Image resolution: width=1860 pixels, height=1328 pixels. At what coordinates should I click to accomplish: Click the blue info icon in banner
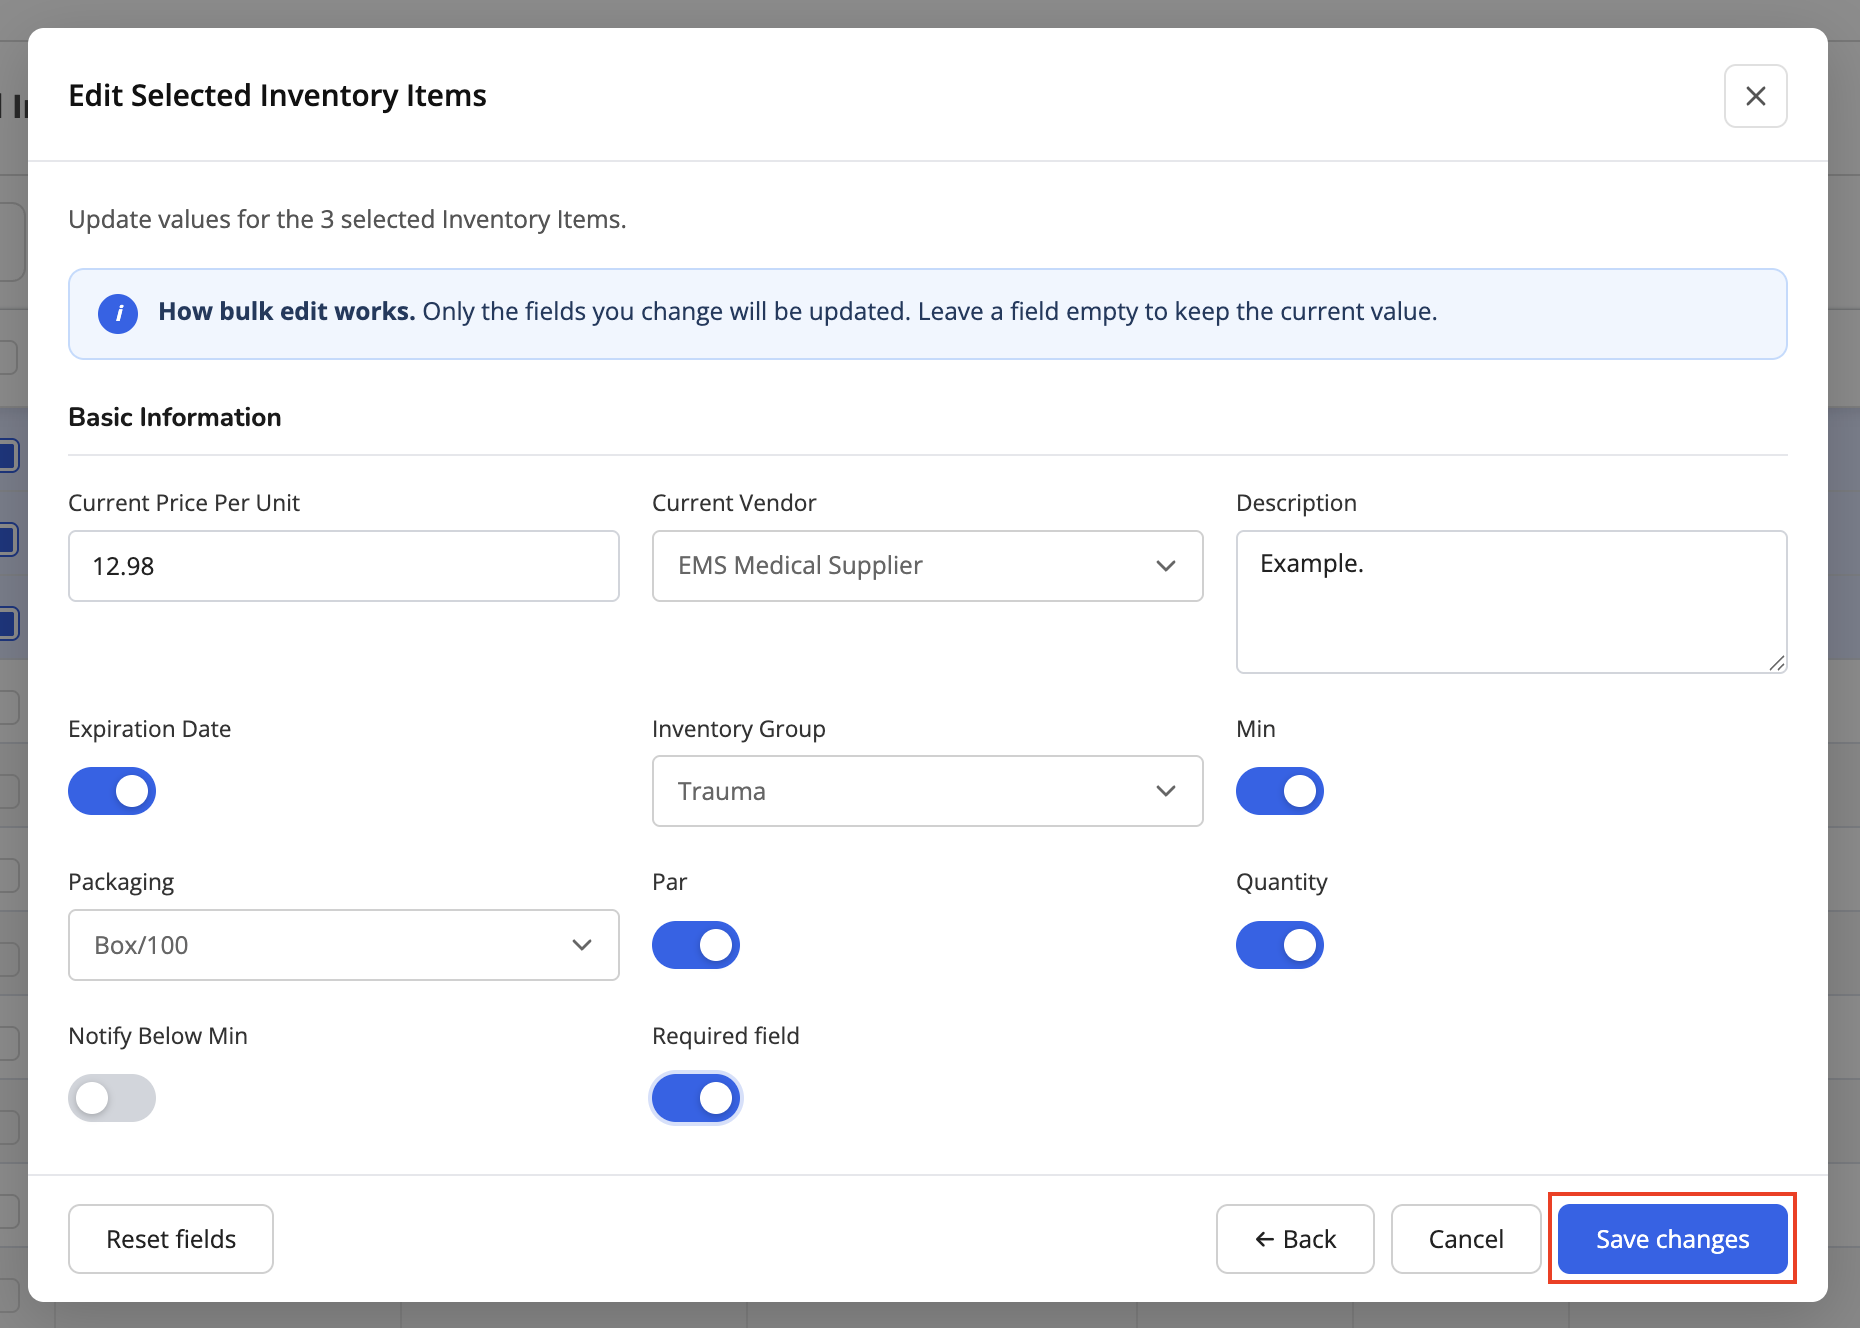(118, 313)
